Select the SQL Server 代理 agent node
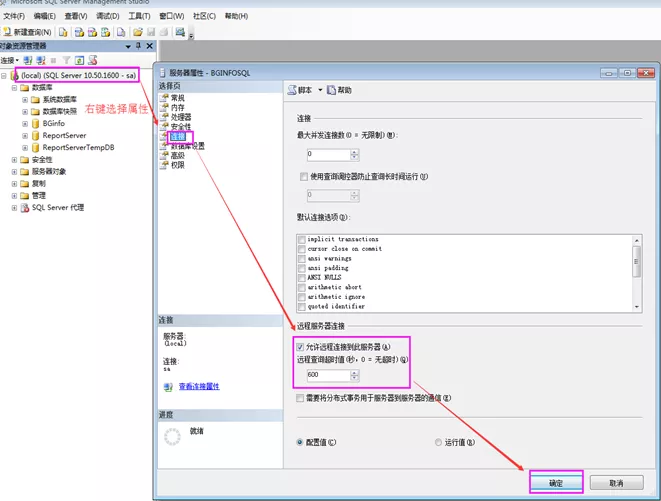The width and height of the screenshot is (661, 501). [x=58, y=207]
